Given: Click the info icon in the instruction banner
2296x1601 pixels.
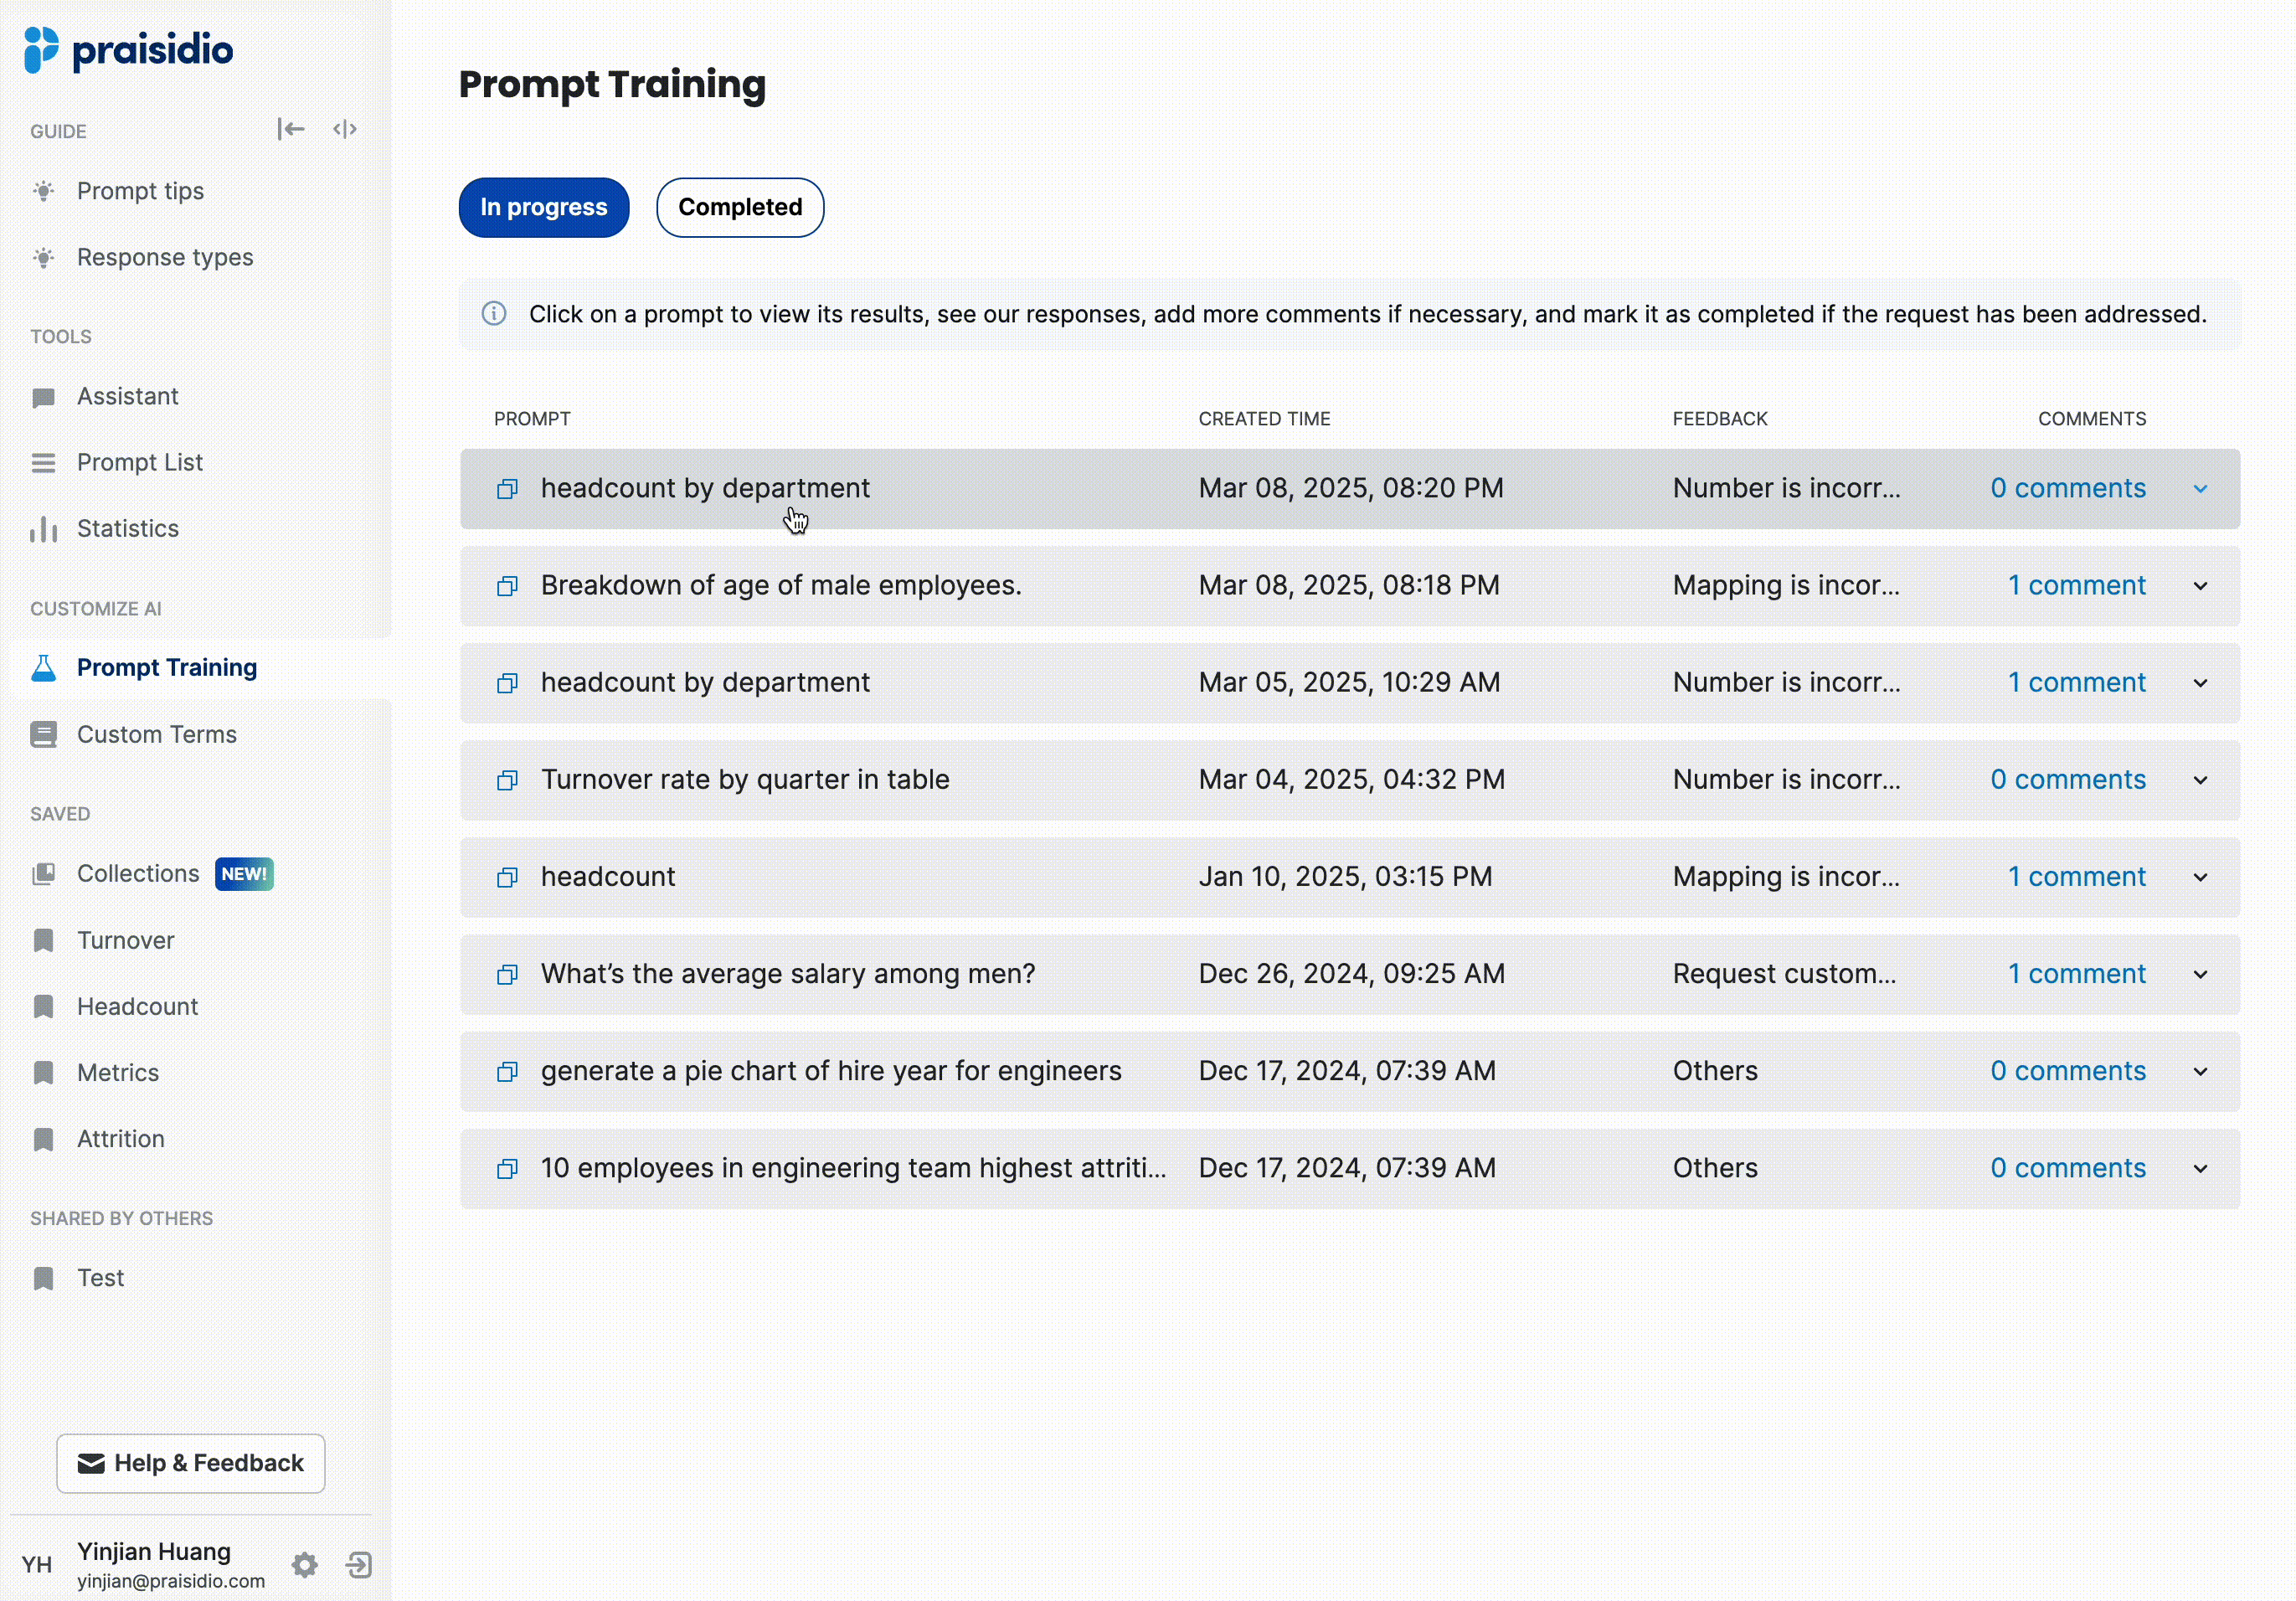Looking at the screenshot, I should pos(494,314).
